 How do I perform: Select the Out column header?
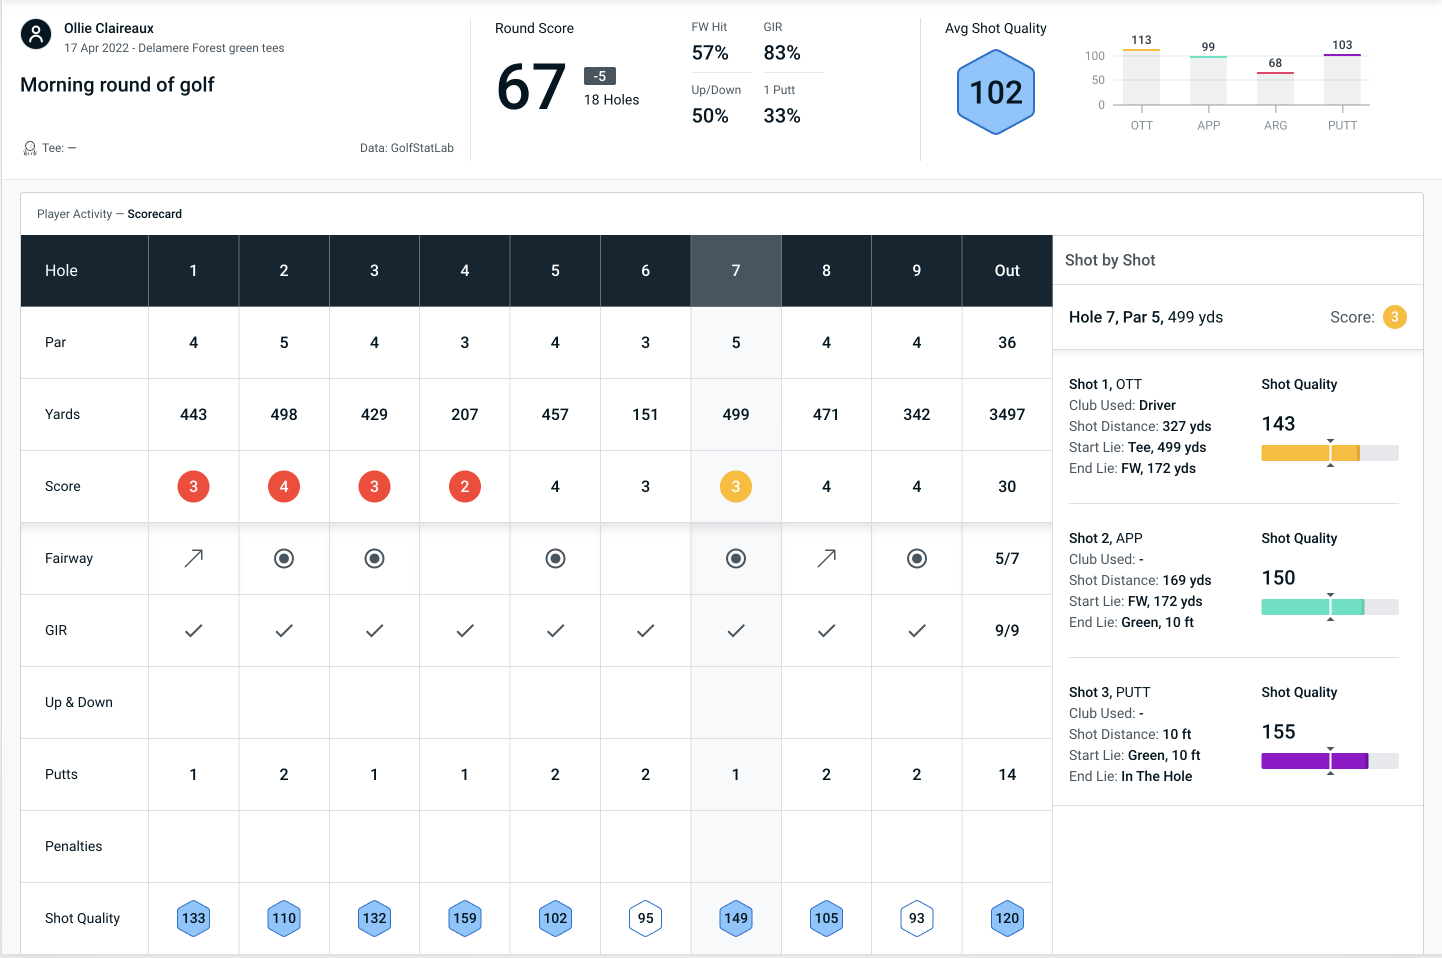(1007, 270)
